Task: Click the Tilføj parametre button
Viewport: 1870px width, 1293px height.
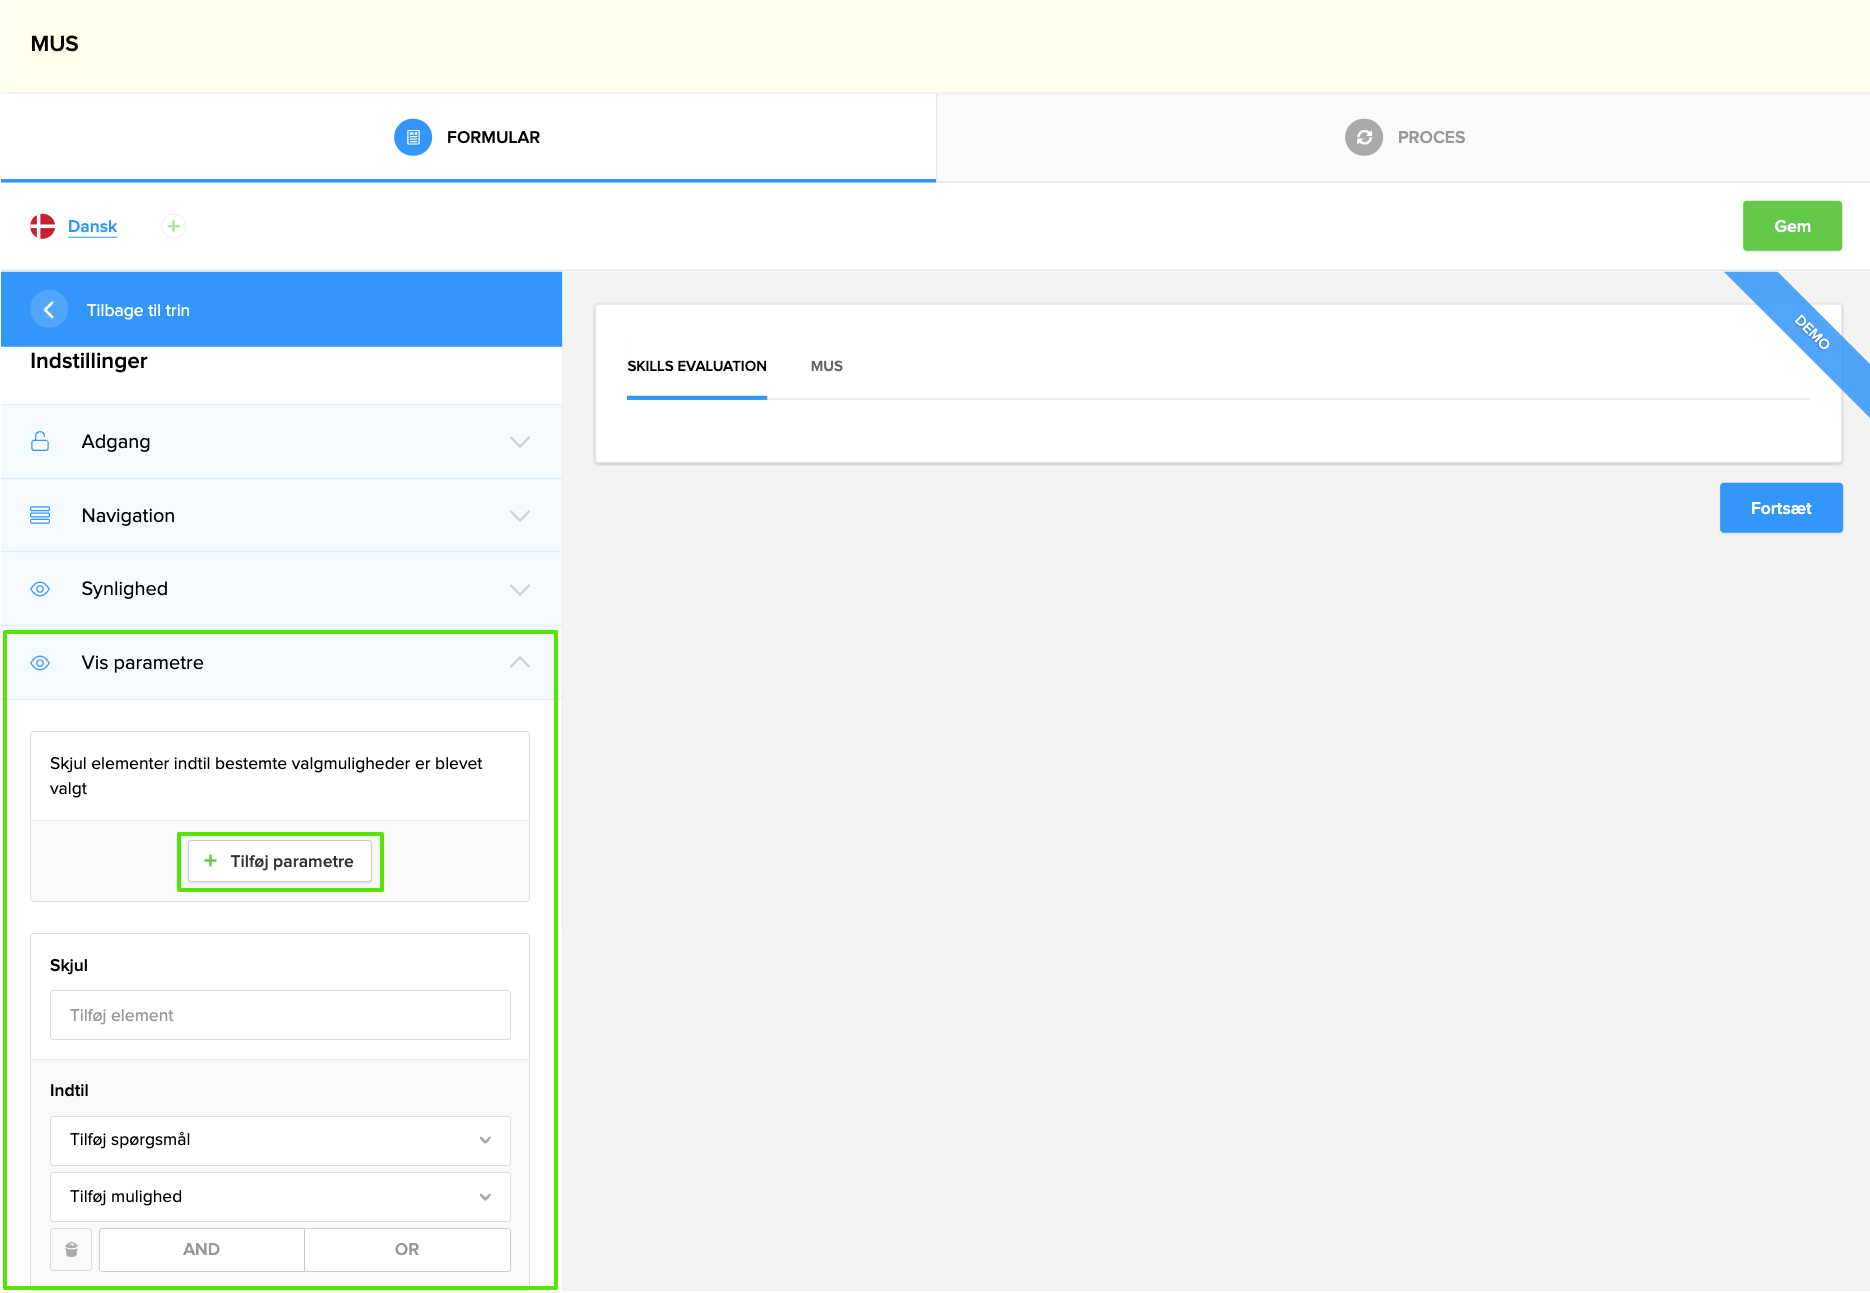Action: click(x=280, y=861)
